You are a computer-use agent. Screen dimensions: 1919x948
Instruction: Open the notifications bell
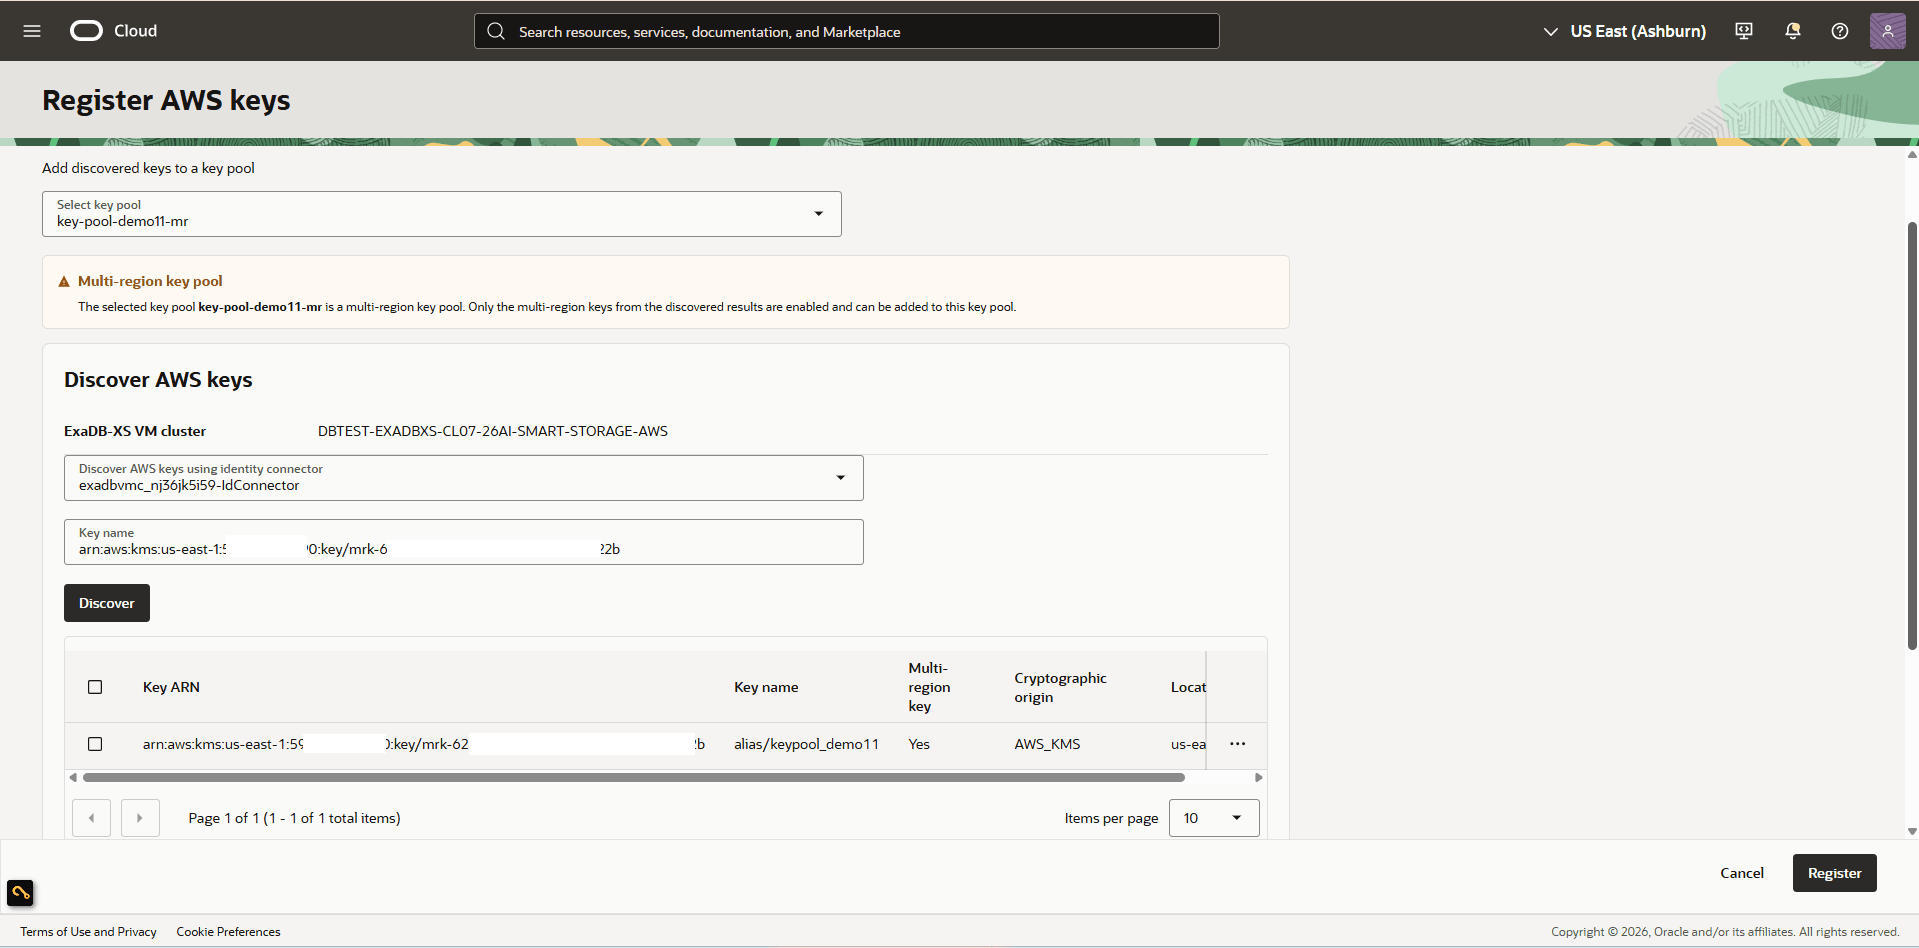point(1793,31)
